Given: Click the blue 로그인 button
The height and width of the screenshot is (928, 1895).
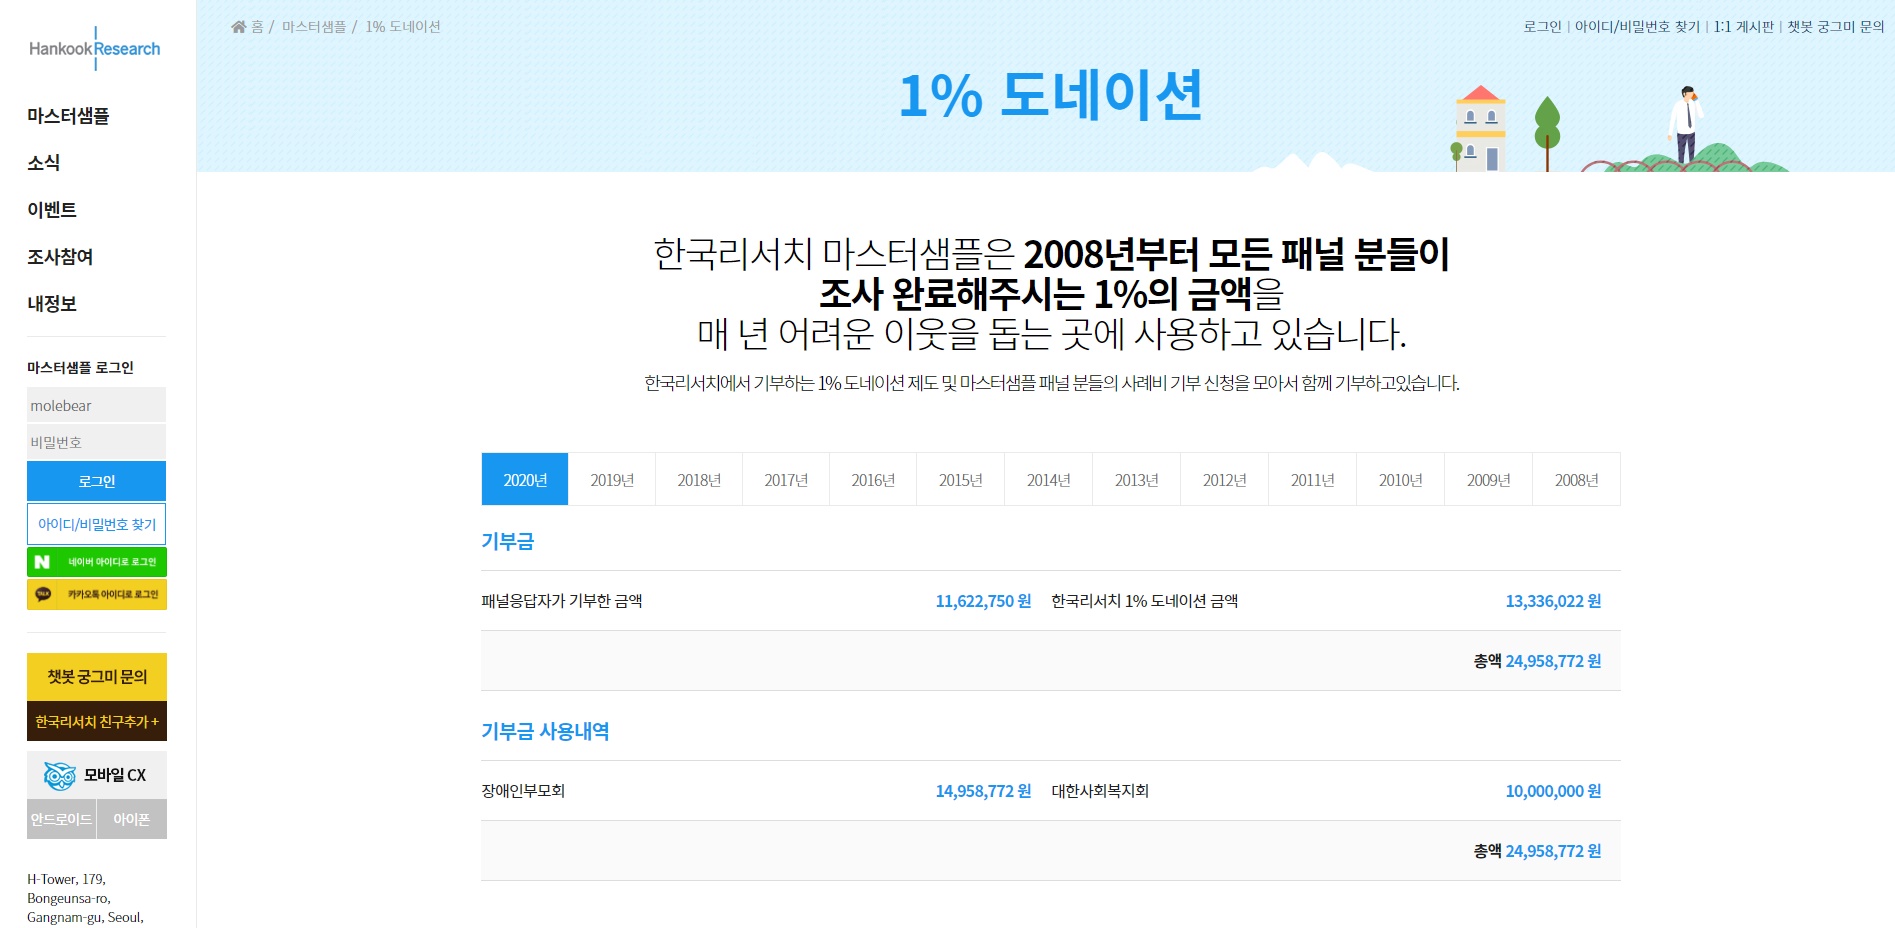Looking at the screenshot, I should tap(96, 481).
